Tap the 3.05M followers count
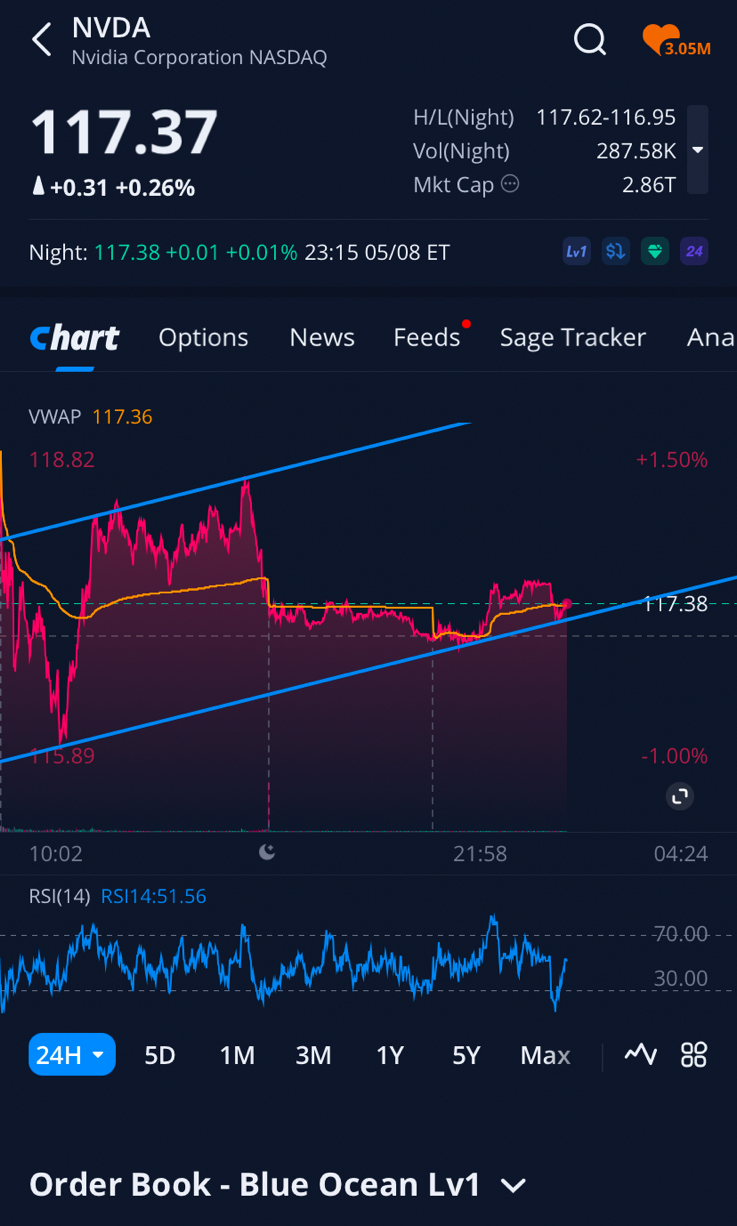Image resolution: width=737 pixels, height=1226 pixels. tap(688, 48)
